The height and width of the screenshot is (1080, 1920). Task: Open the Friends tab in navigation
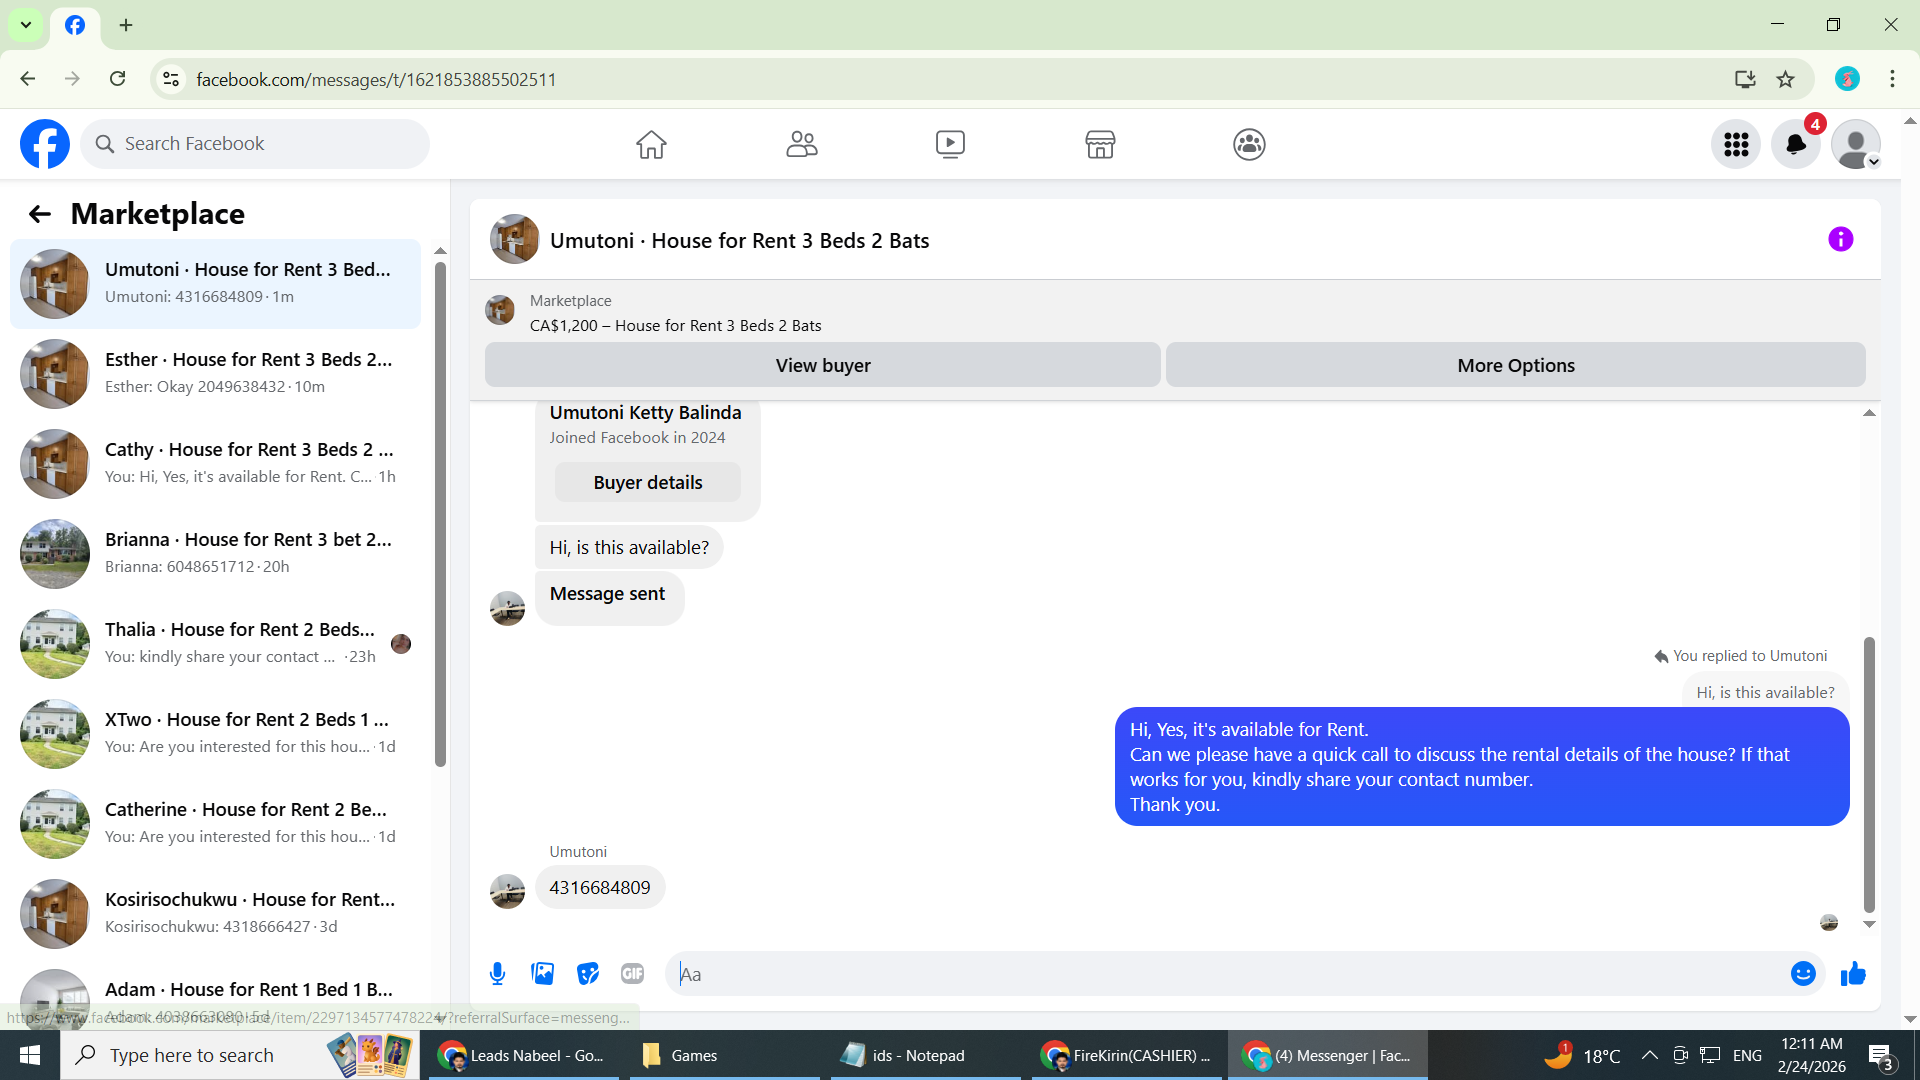coord(801,145)
